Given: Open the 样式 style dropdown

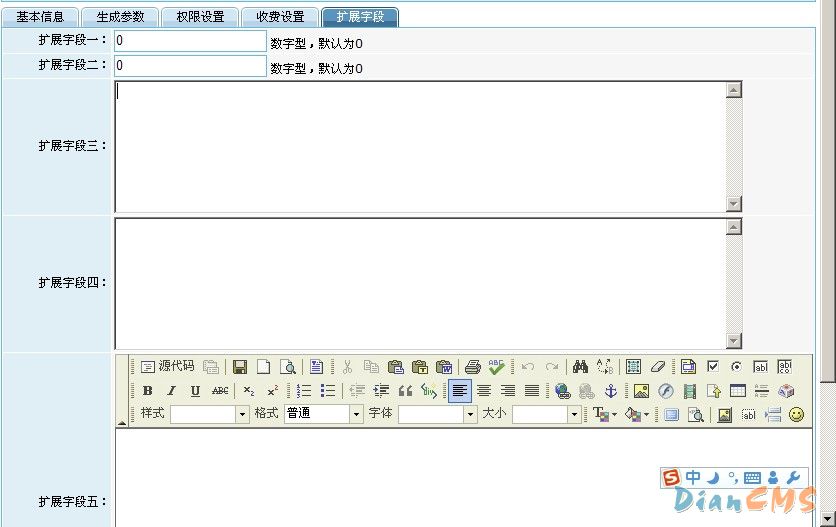Looking at the screenshot, I should (209, 414).
